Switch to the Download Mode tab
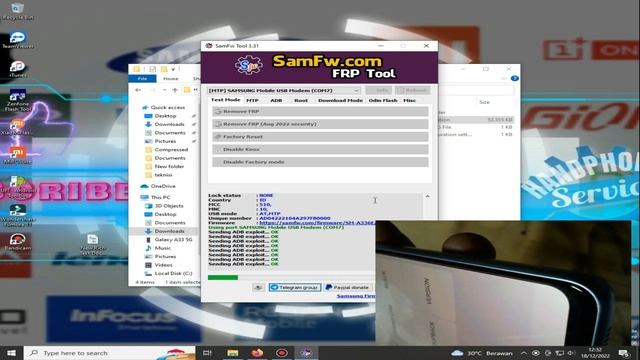The width and height of the screenshot is (640, 360). tap(340, 100)
